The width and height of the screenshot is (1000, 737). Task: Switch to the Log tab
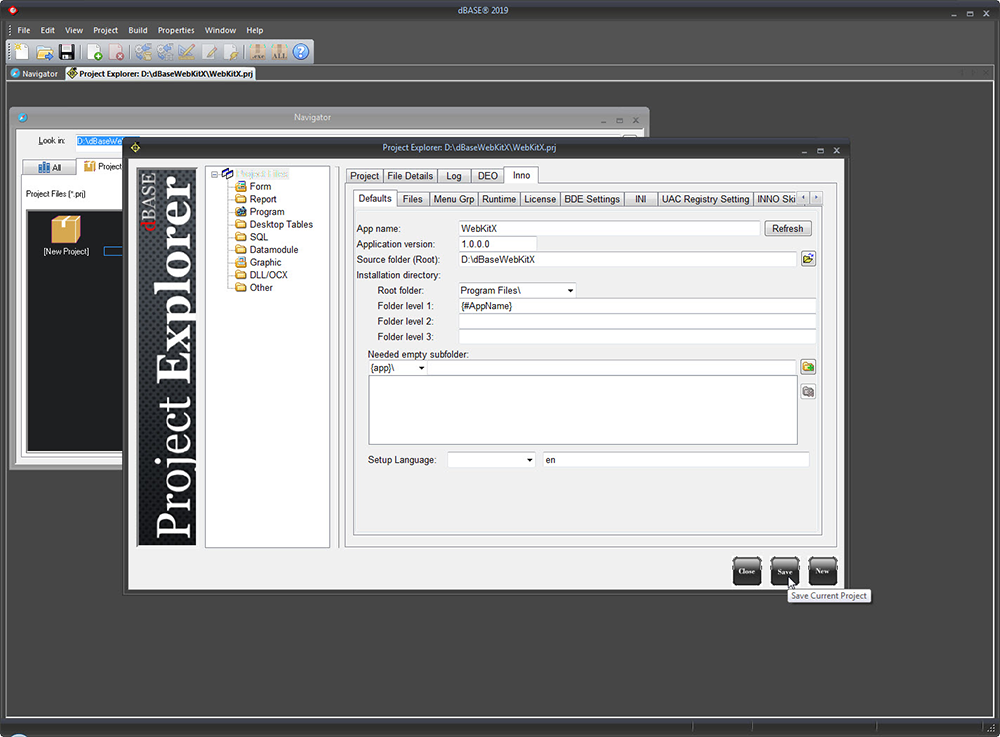point(453,176)
